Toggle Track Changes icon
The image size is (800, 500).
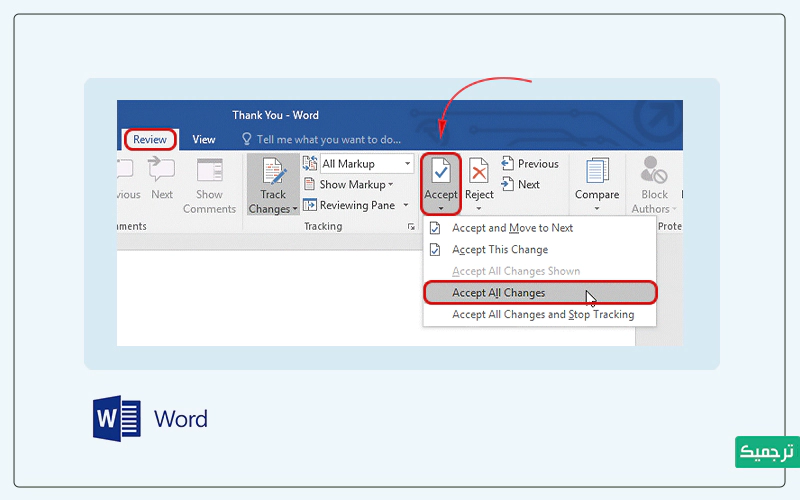pos(273,170)
